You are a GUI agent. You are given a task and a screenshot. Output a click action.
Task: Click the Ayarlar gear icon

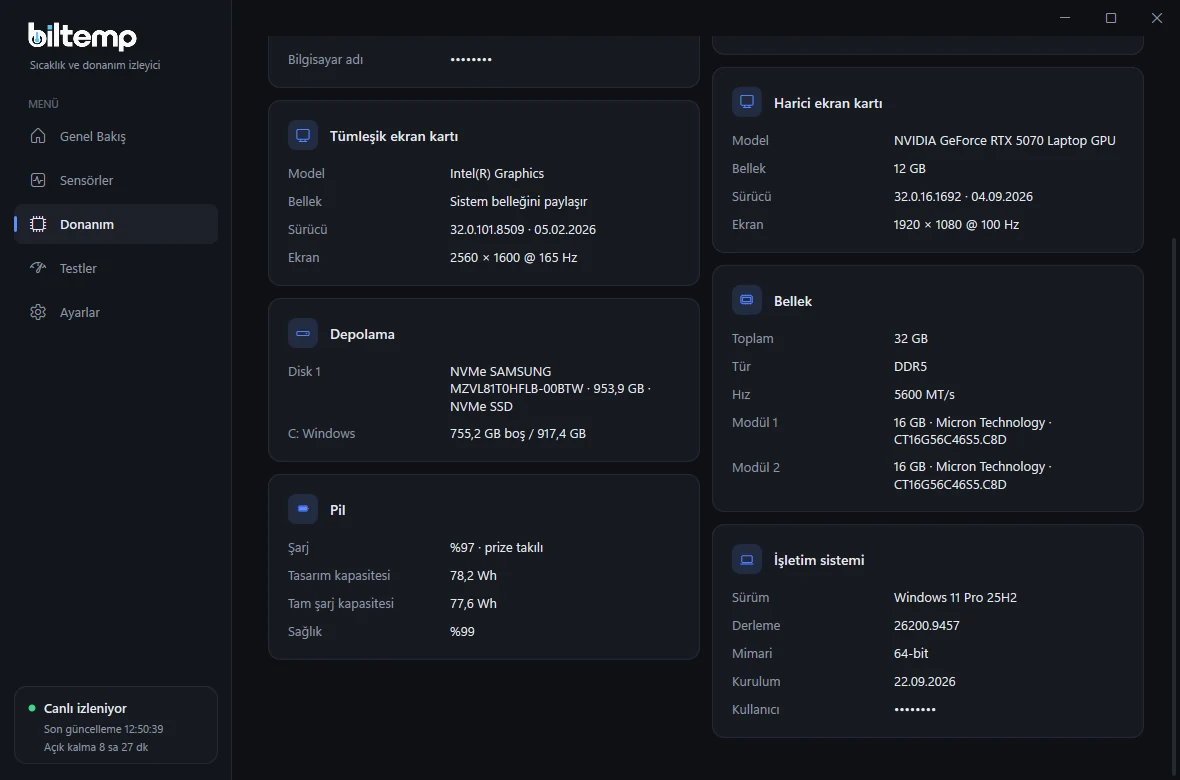click(38, 312)
